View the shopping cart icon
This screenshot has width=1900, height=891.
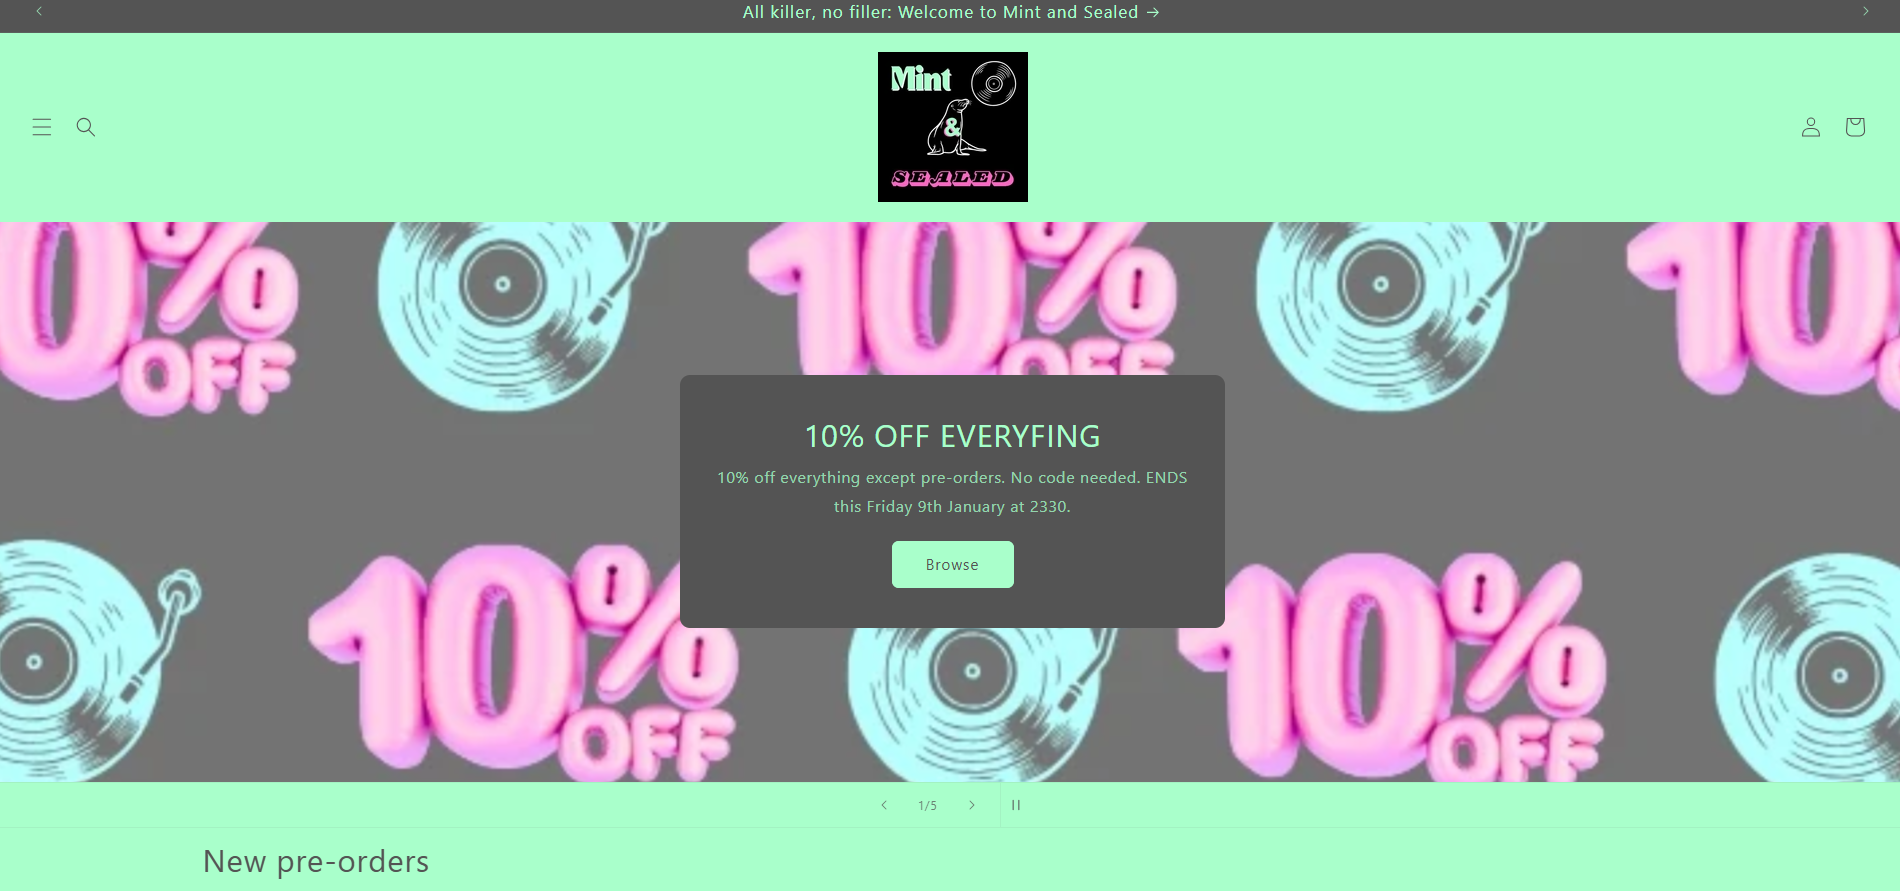[1855, 127]
